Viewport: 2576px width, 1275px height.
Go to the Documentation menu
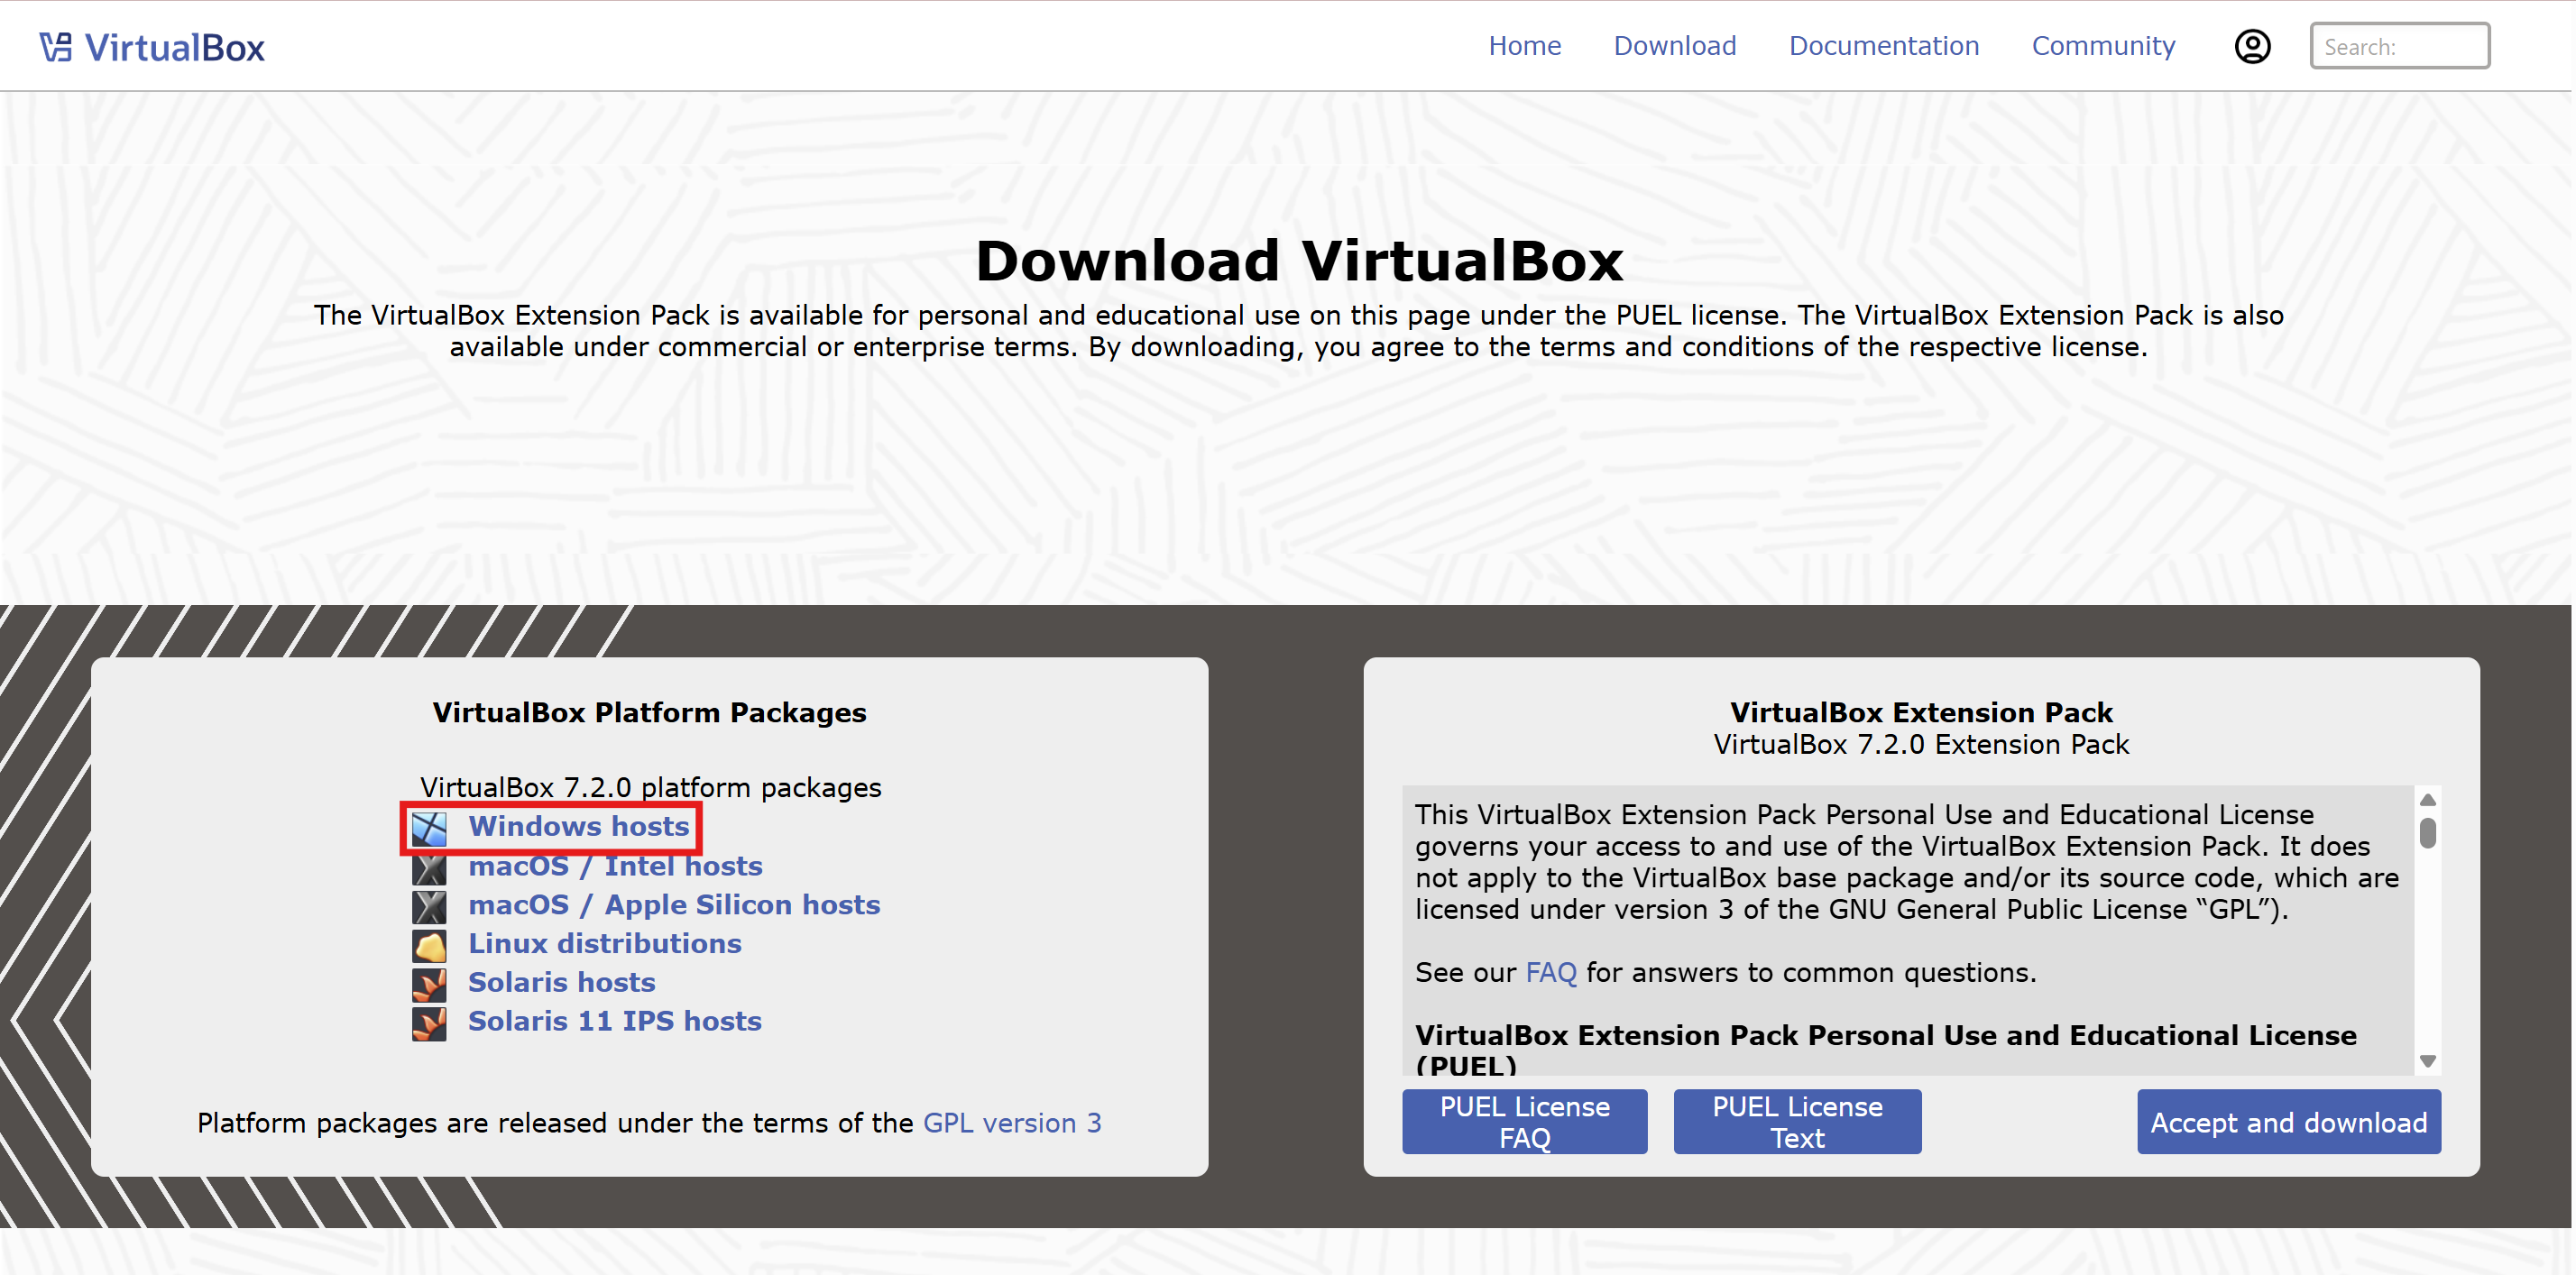[x=1883, y=46]
